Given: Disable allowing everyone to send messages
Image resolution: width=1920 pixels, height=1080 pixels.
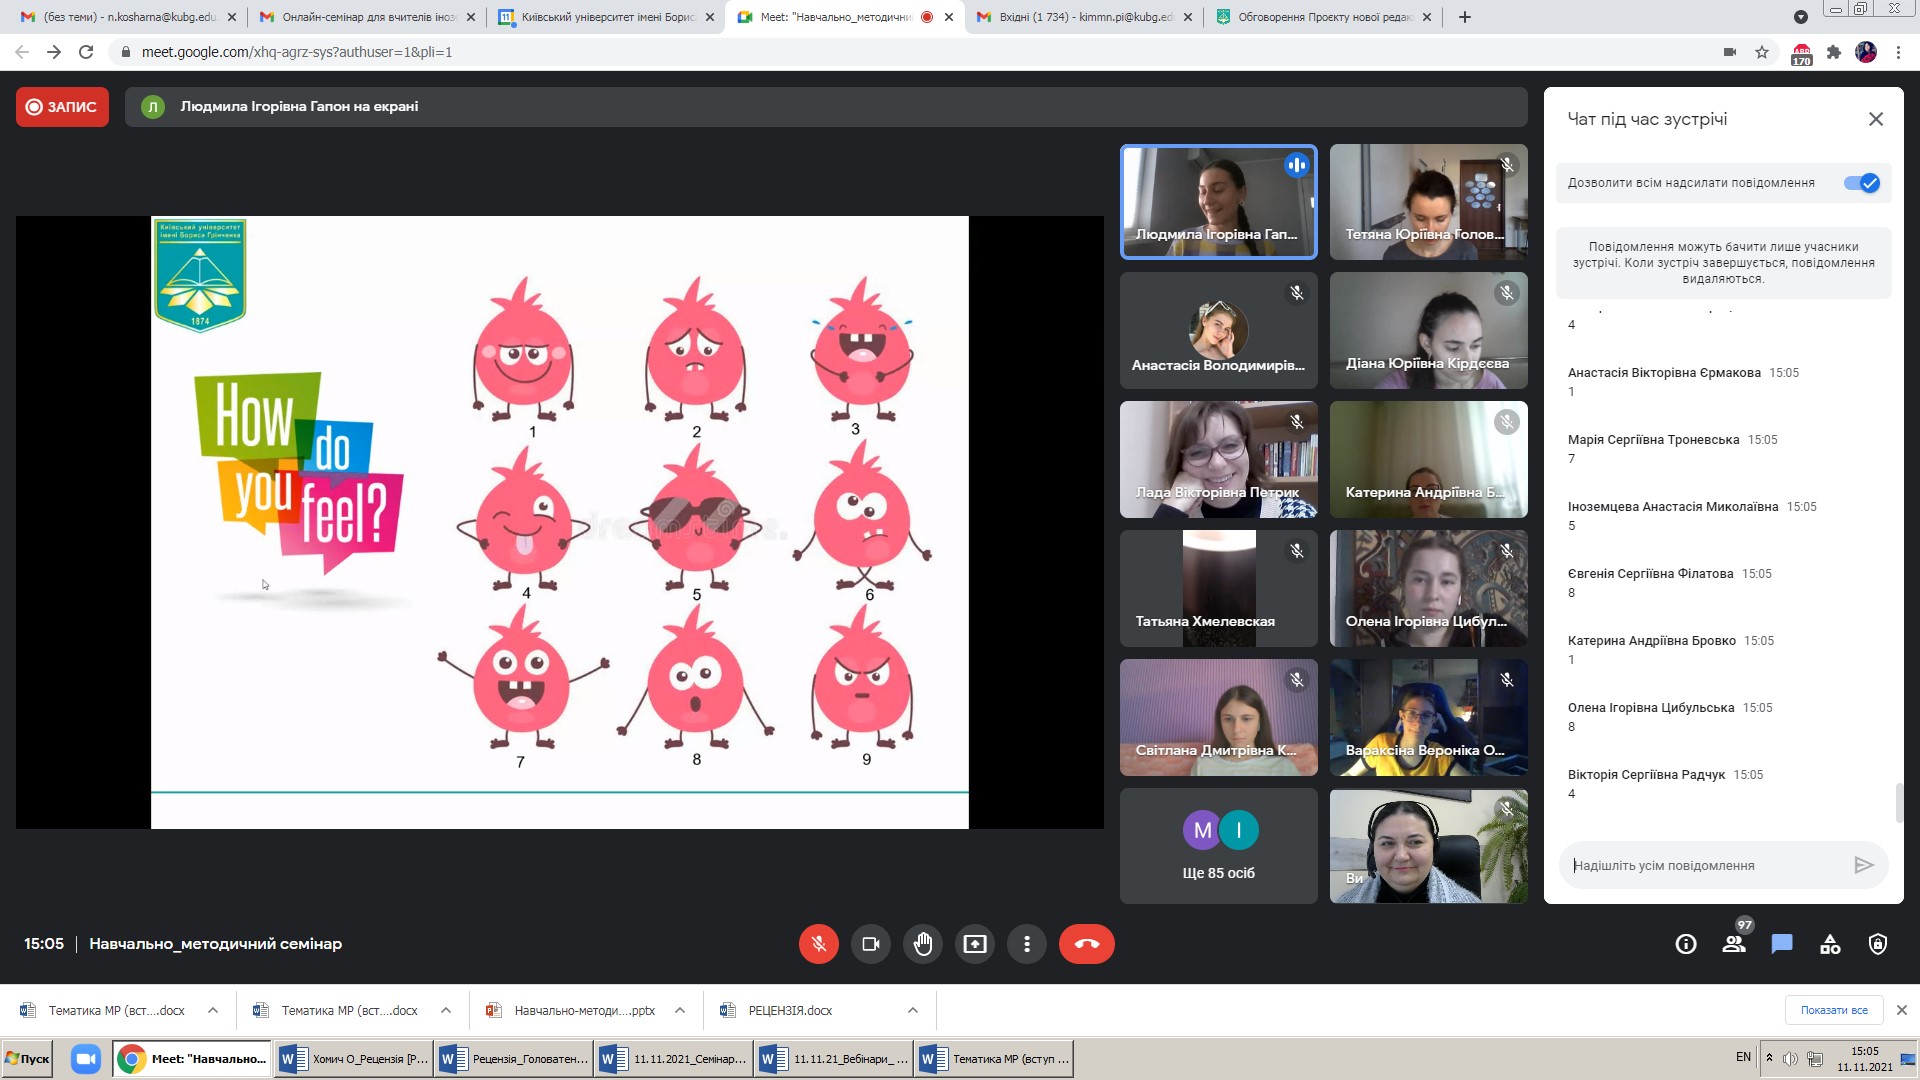Looking at the screenshot, I should coord(1862,183).
